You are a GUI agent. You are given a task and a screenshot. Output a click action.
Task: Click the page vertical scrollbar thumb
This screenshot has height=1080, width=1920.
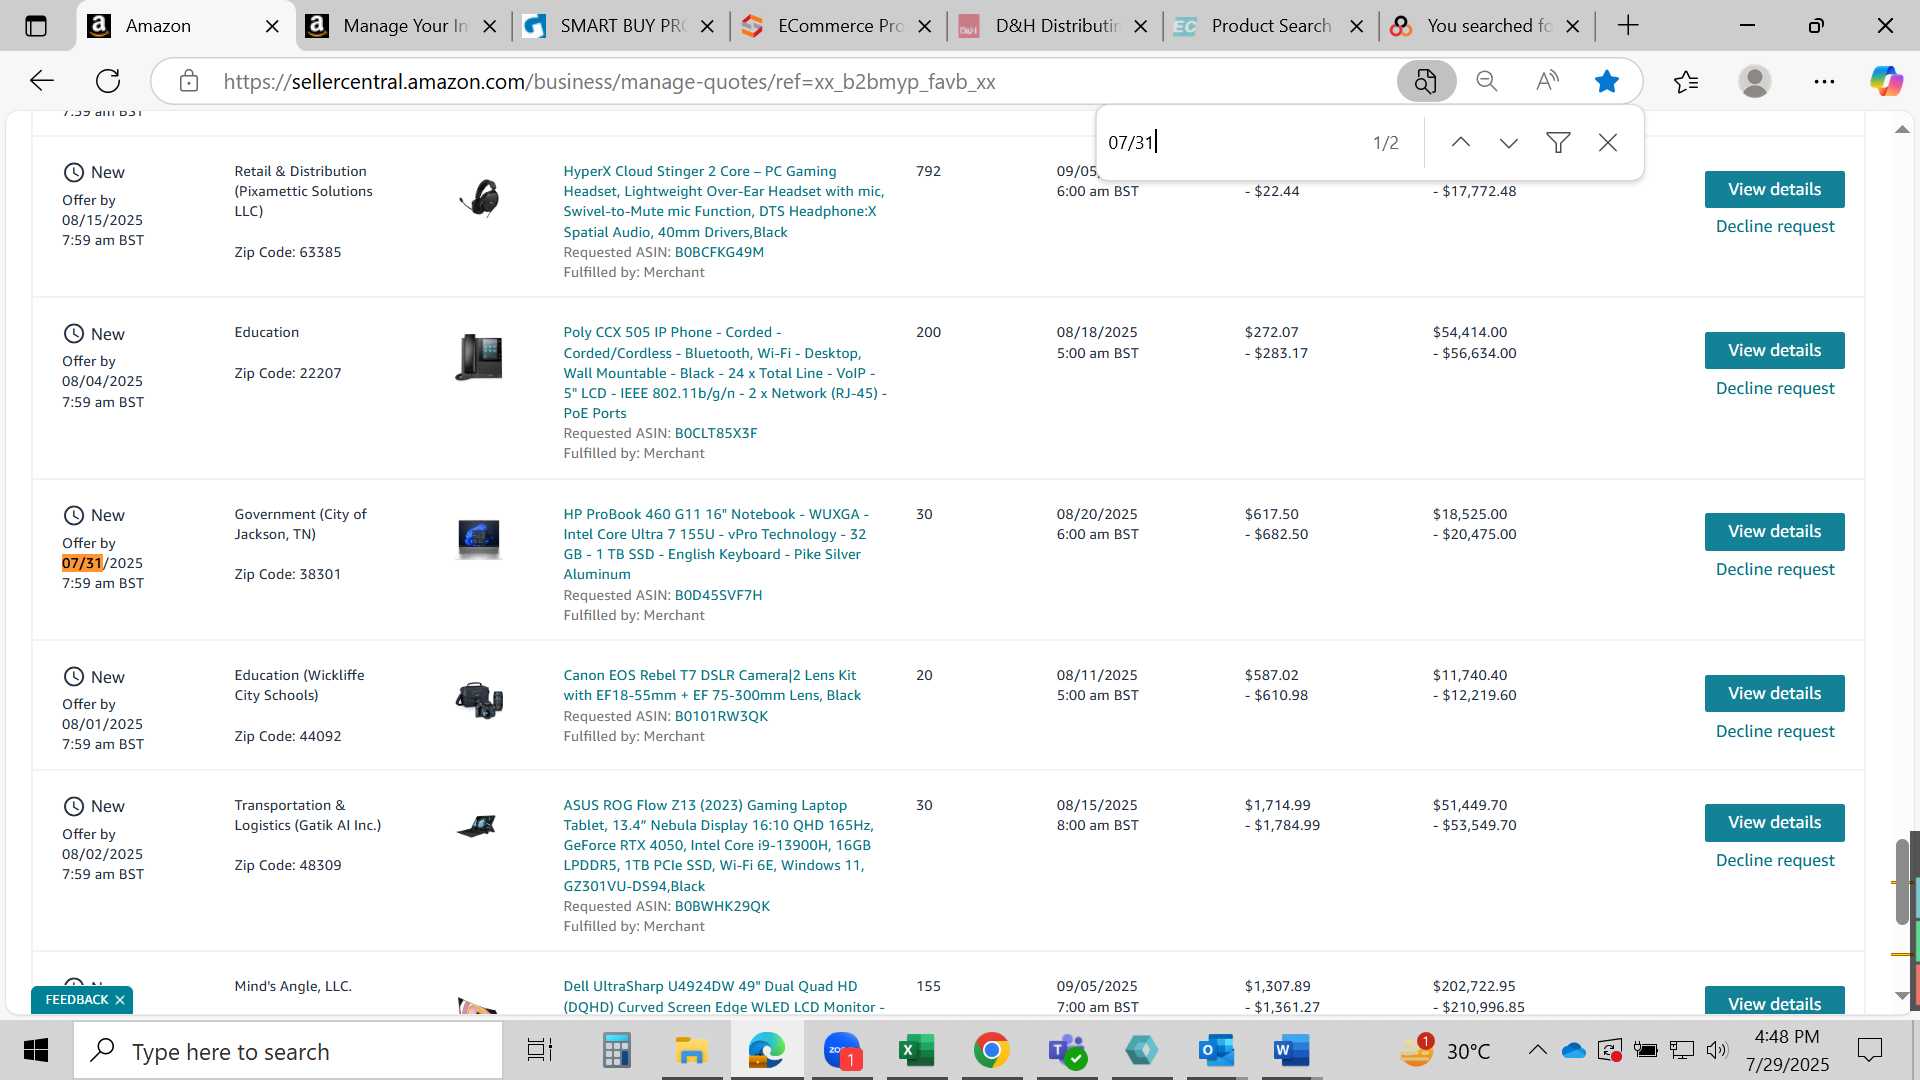[1902, 882]
